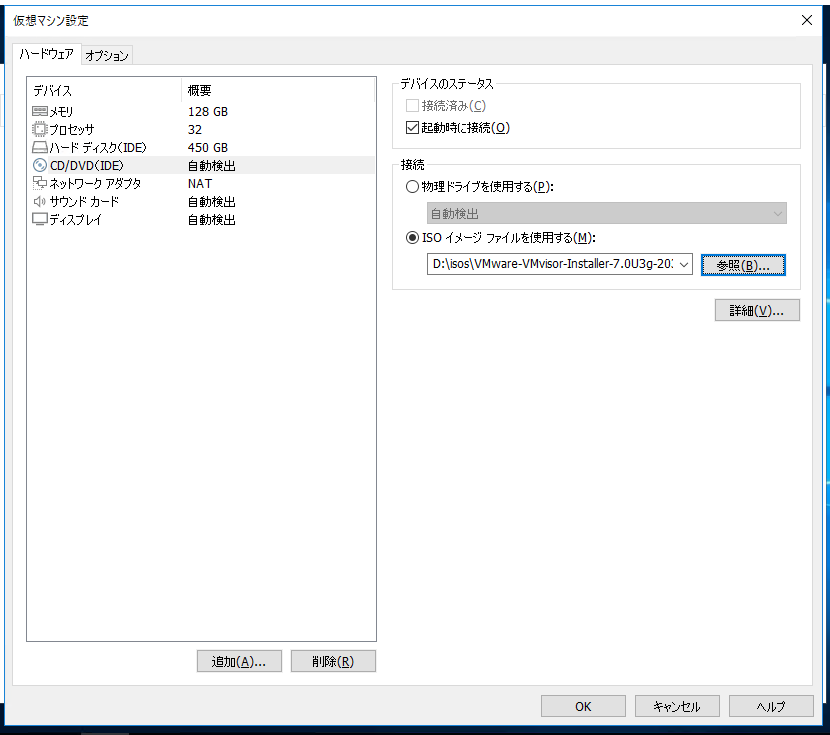This screenshot has height=735, width=830.
Task: Click the NAT network summary value
Action: [x=200, y=184]
